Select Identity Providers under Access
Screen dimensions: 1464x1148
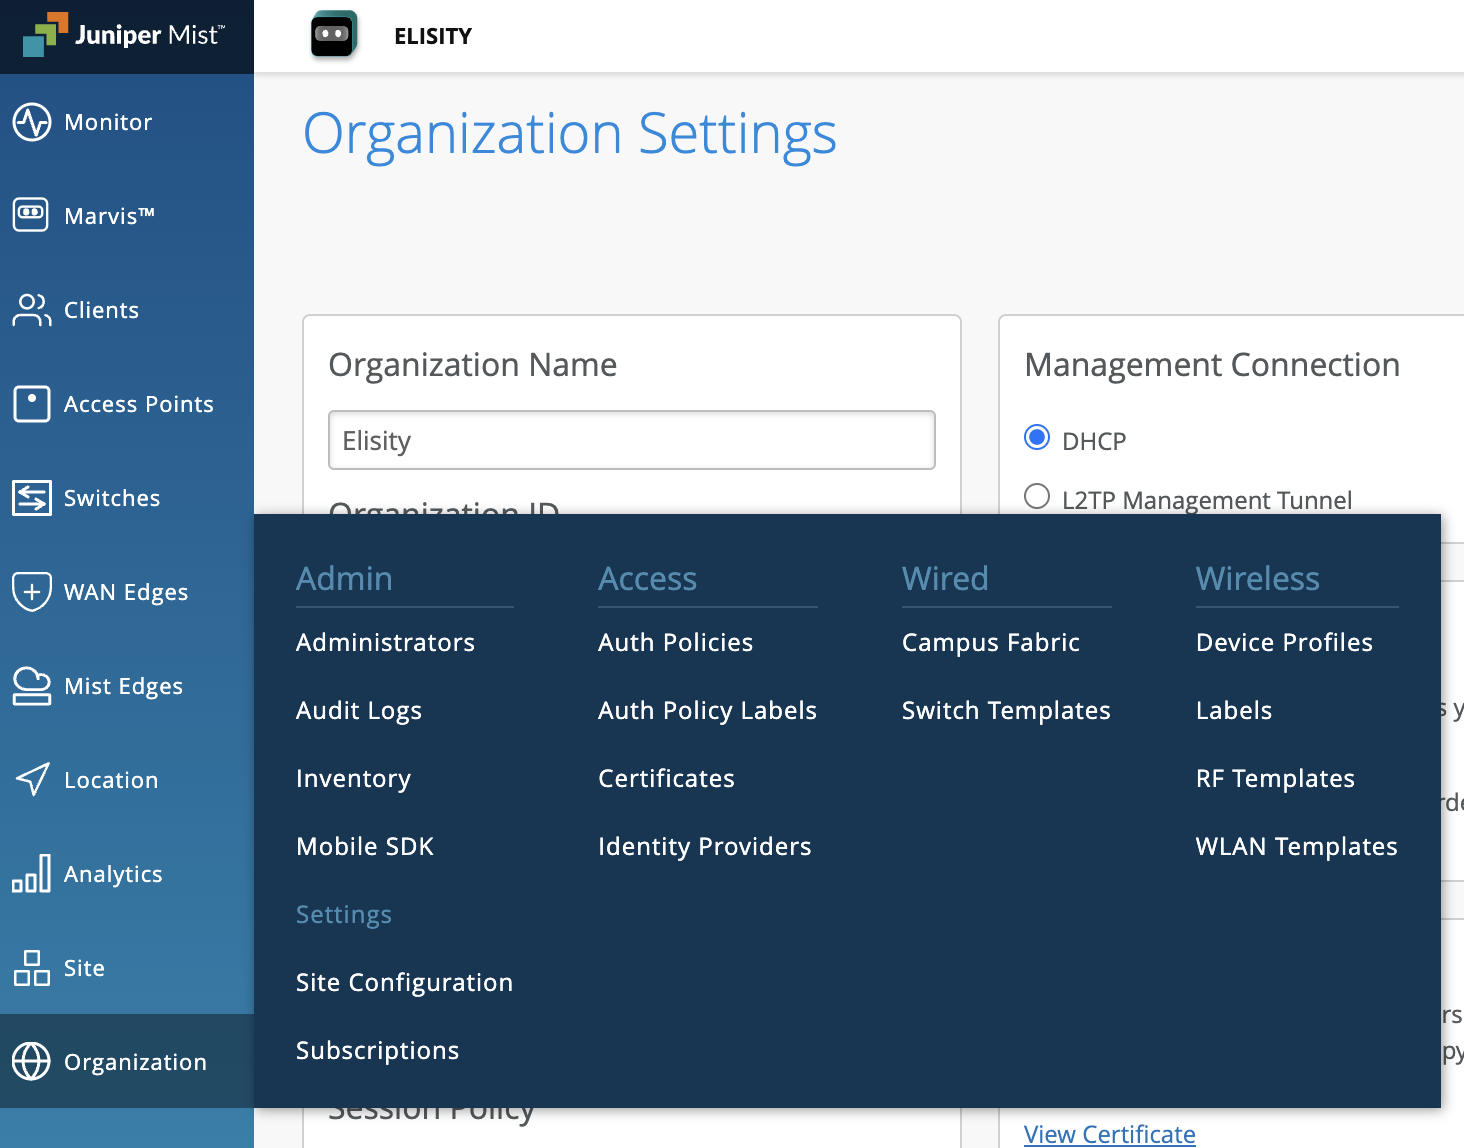(x=704, y=846)
